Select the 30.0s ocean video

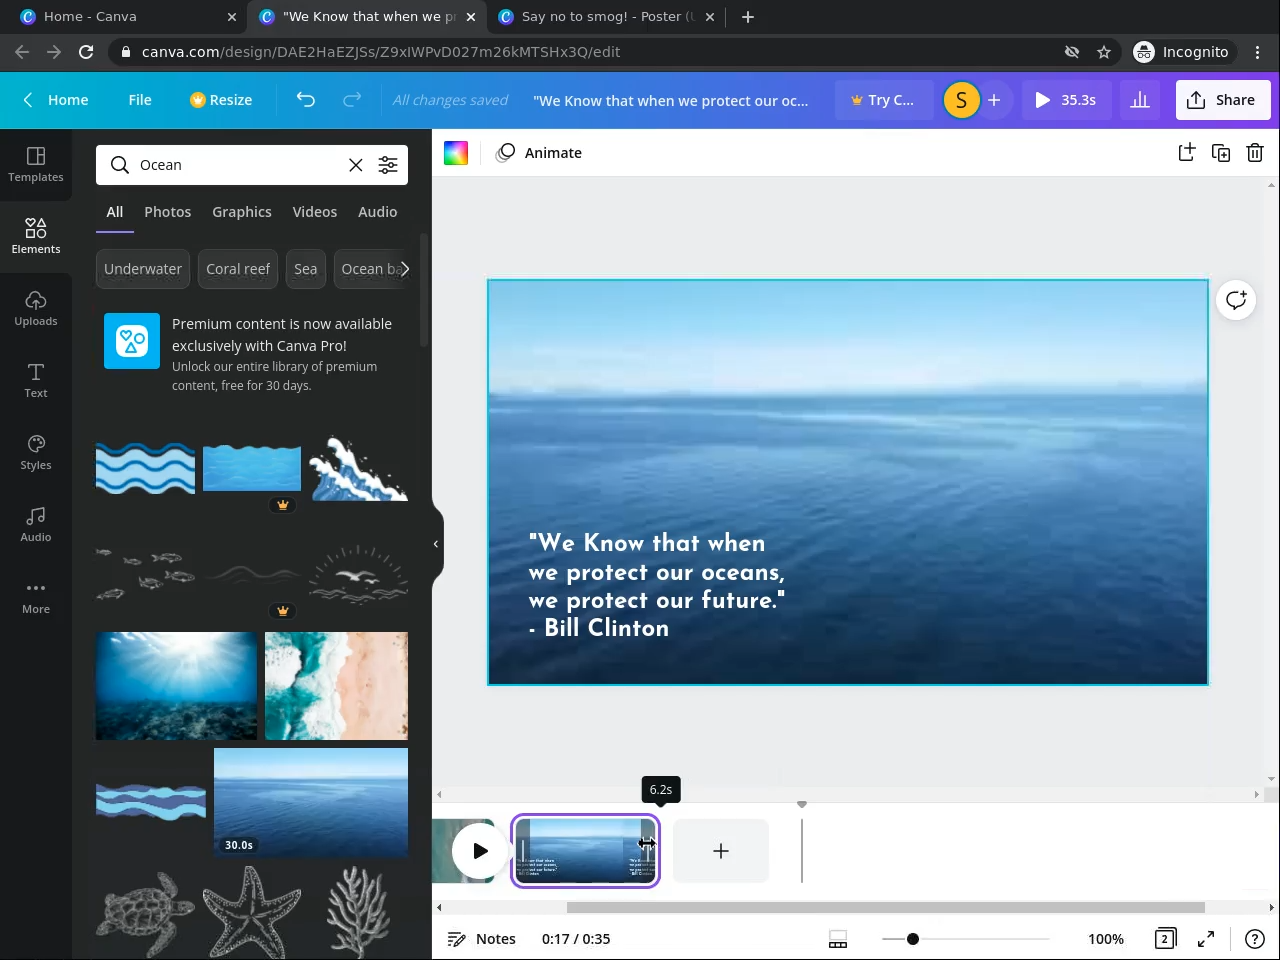tap(311, 803)
